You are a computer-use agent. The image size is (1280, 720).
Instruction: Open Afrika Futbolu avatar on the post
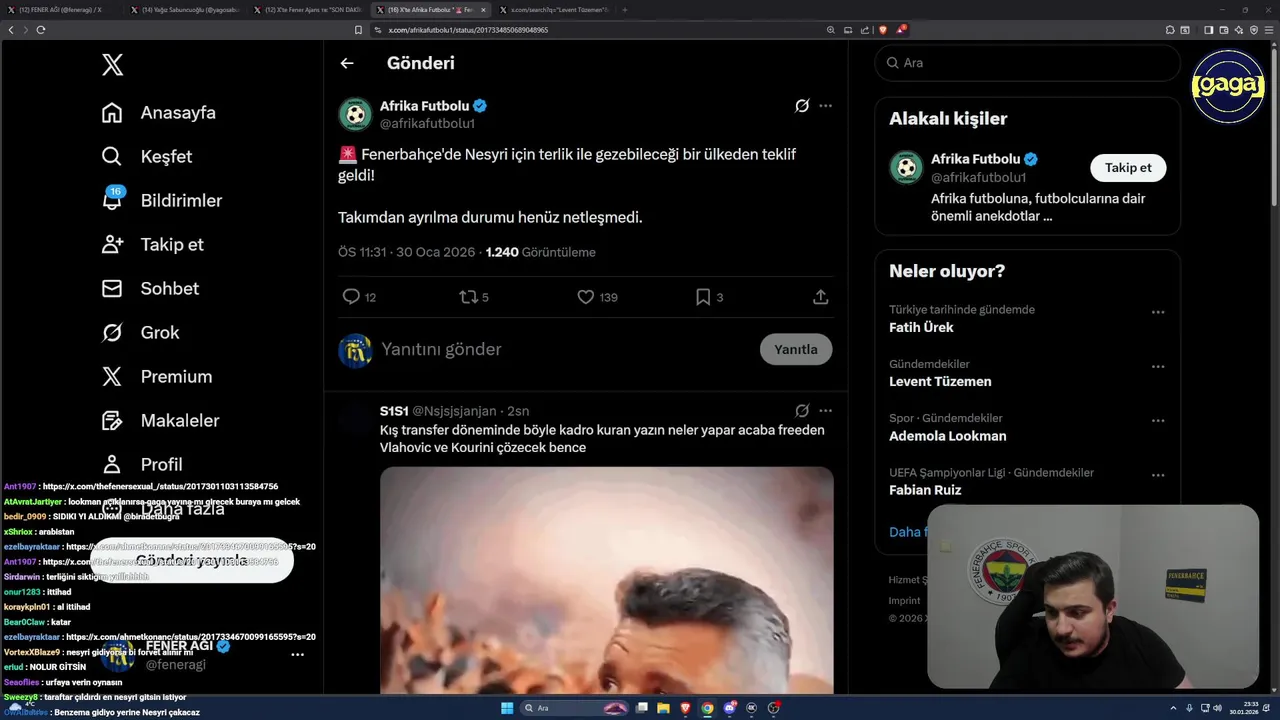click(x=355, y=114)
